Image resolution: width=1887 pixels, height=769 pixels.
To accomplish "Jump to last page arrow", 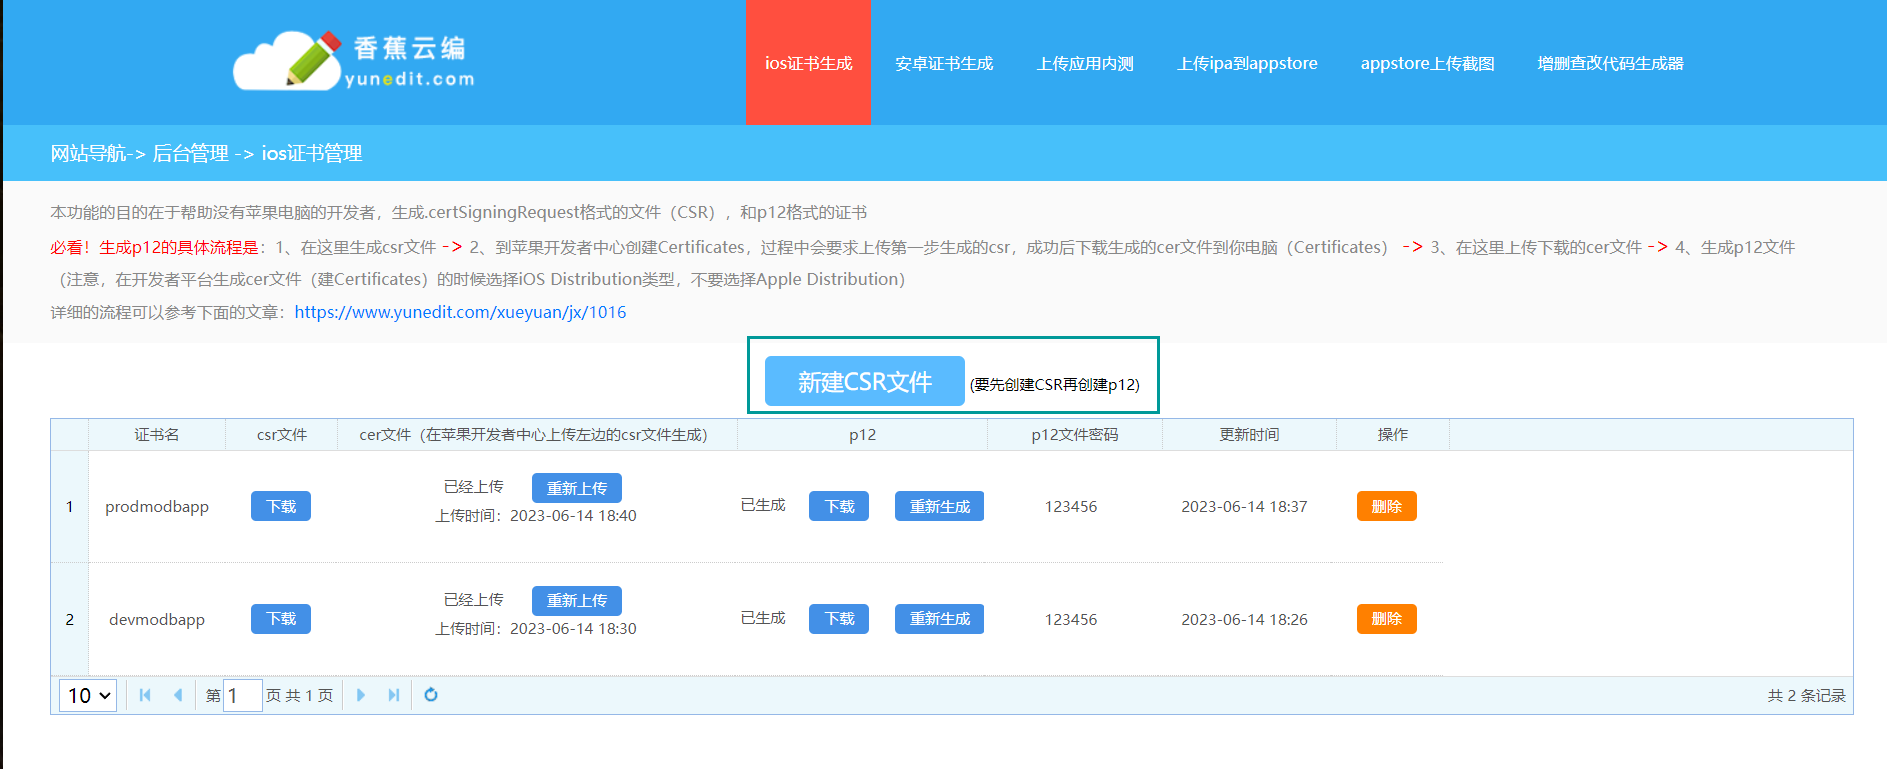I will (x=394, y=695).
